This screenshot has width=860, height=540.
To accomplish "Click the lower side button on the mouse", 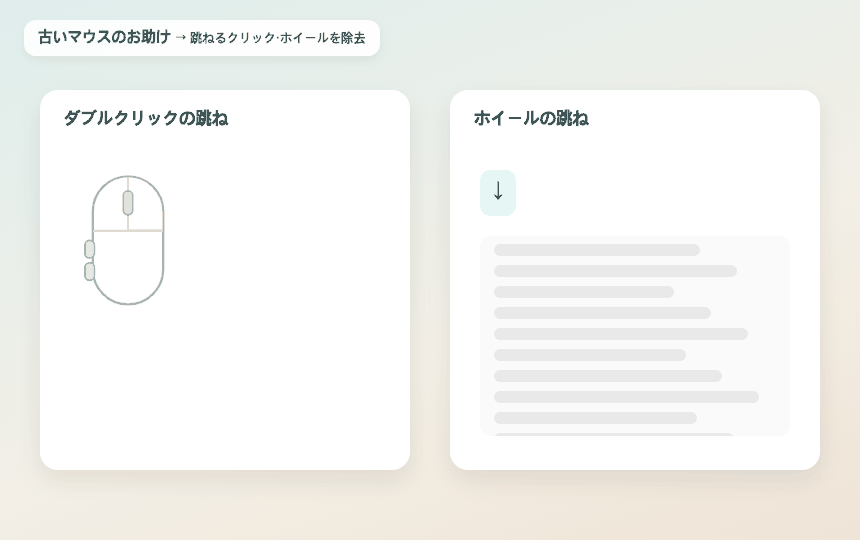I will tap(89, 272).
